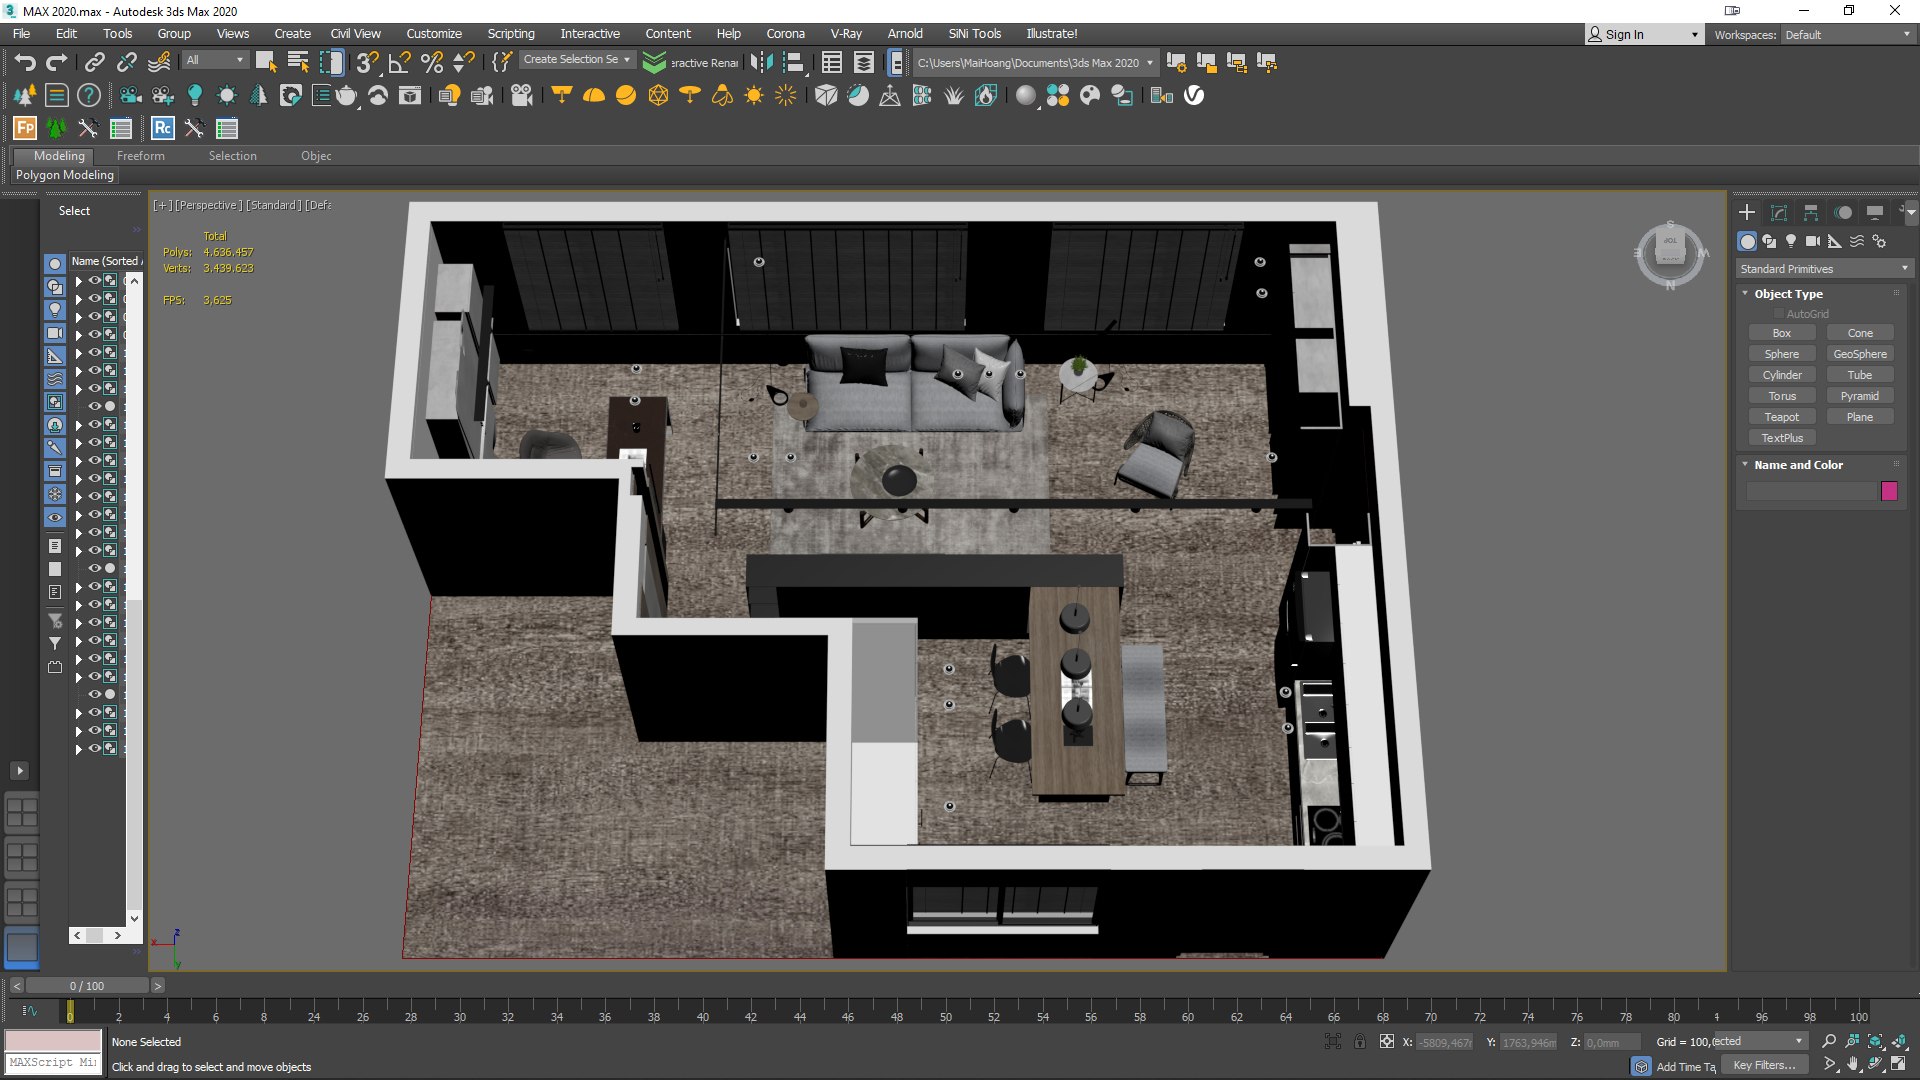The width and height of the screenshot is (1920, 1080).
Task: Open the Workspaces Default dropdown
Action: point(1848,35)
